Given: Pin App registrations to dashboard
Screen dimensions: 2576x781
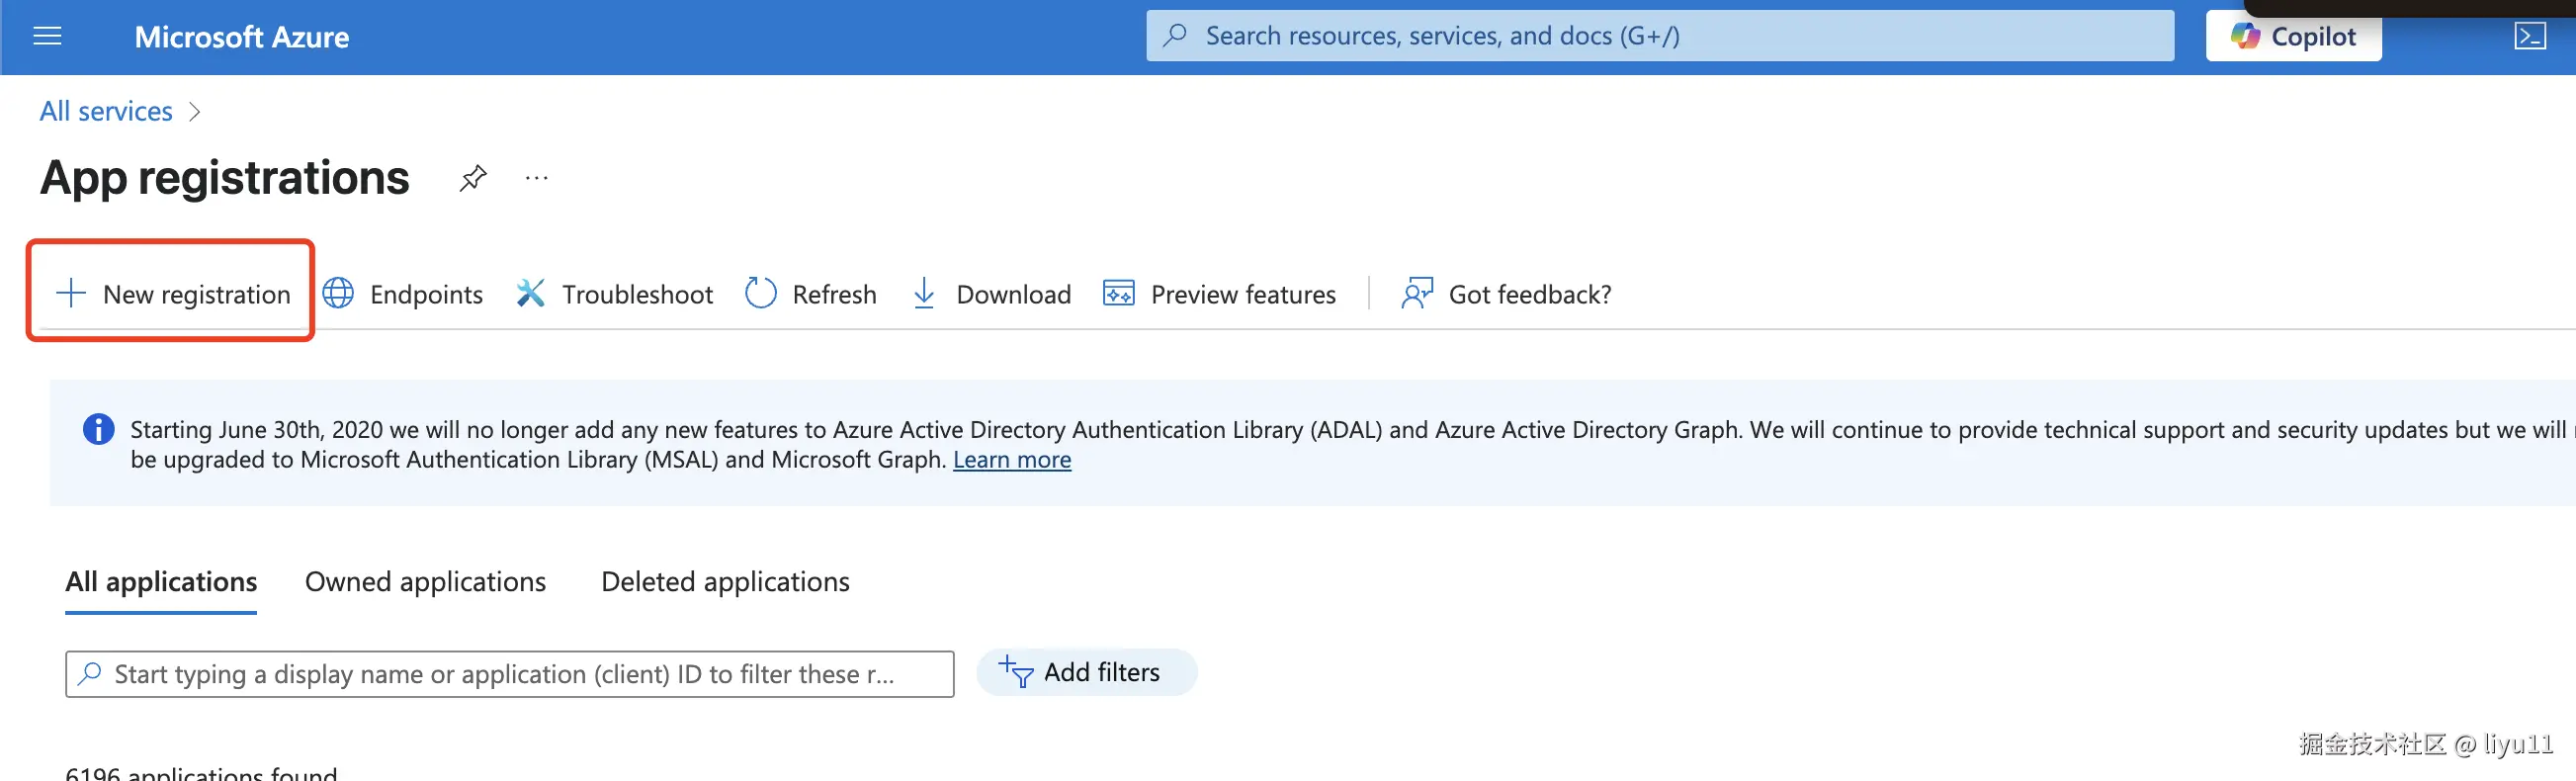Looking at the screenshot, I should pyautogui.click(x=473, y=178).
